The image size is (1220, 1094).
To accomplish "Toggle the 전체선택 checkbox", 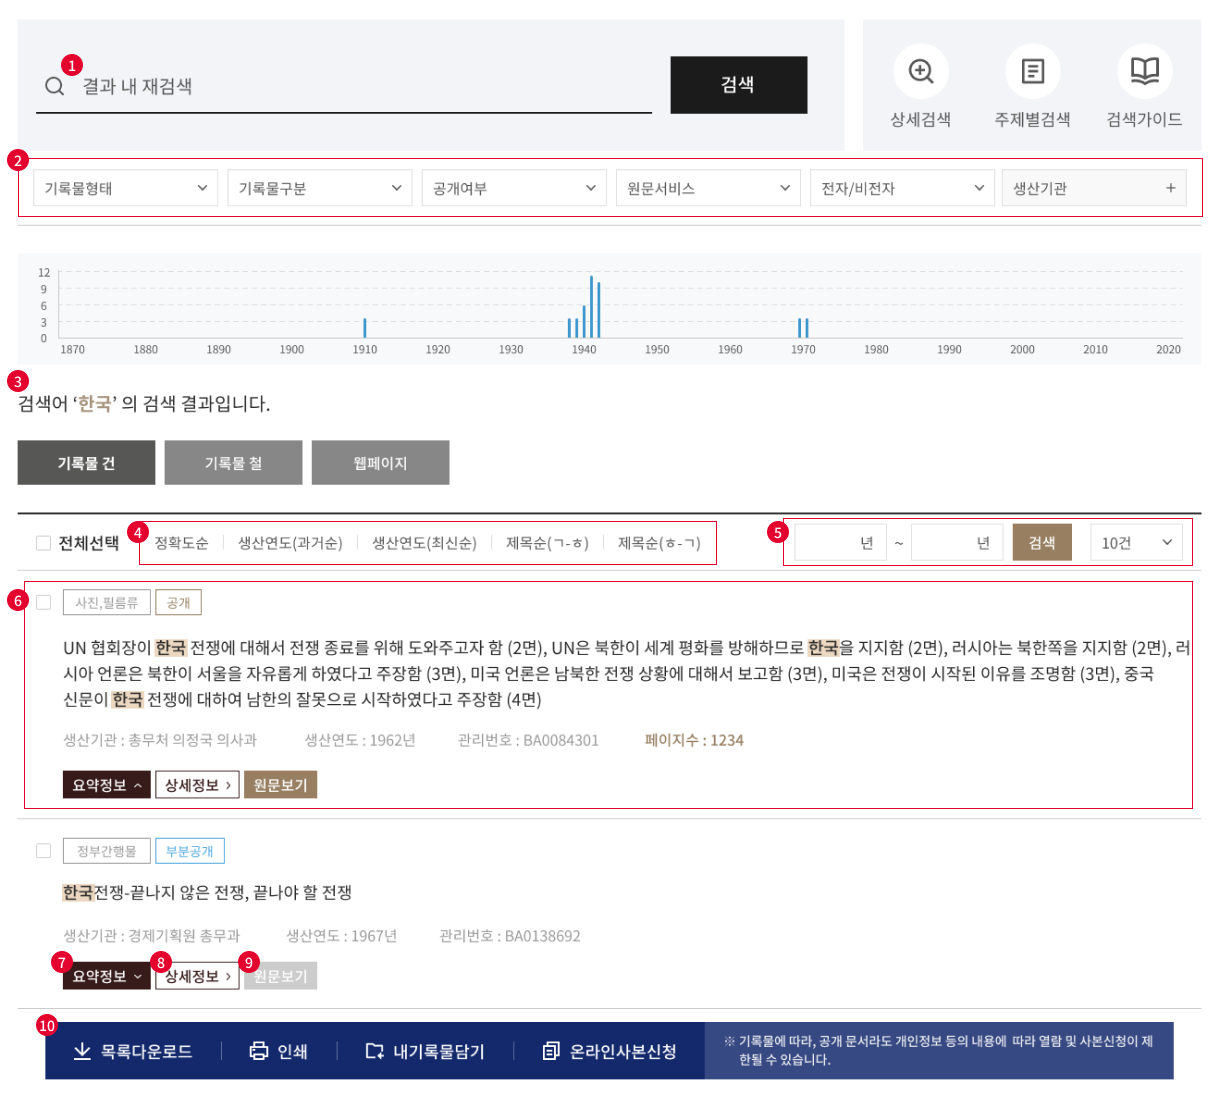I will (43, 543).
